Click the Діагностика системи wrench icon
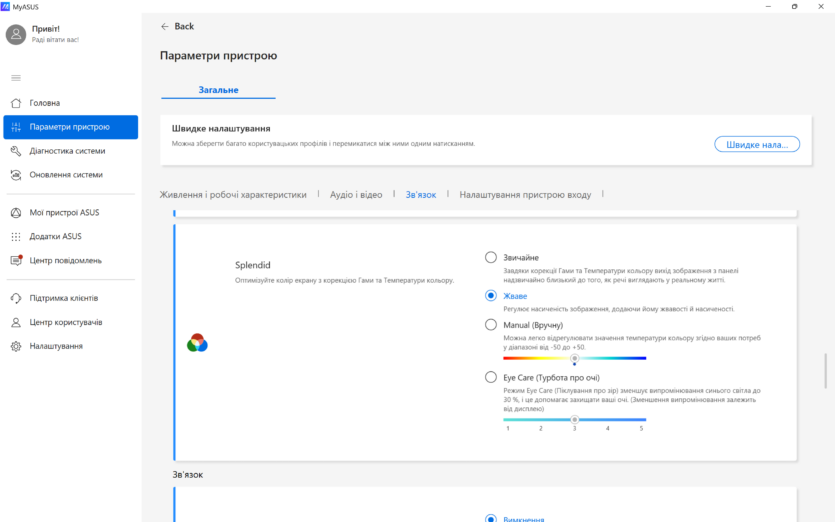The image size is (835, 522). [16, 151]
